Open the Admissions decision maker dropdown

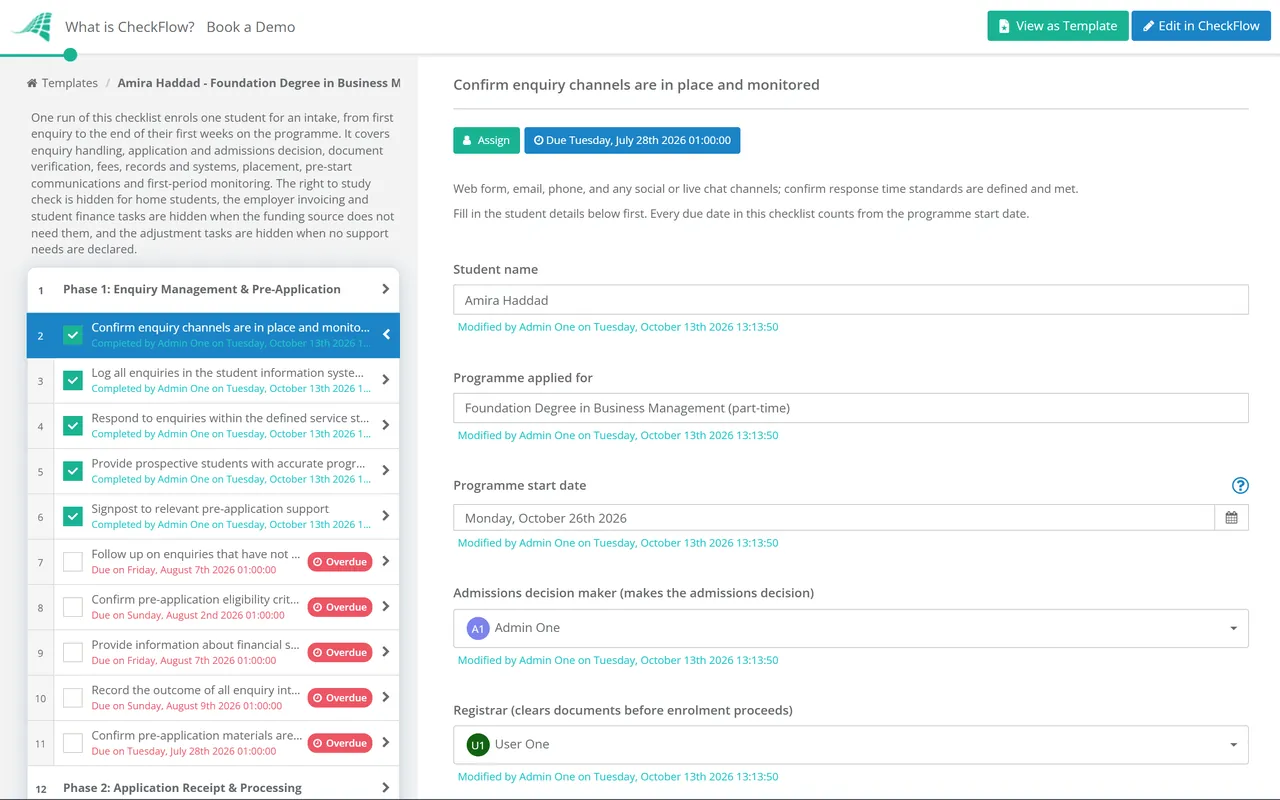click(850, 628)
